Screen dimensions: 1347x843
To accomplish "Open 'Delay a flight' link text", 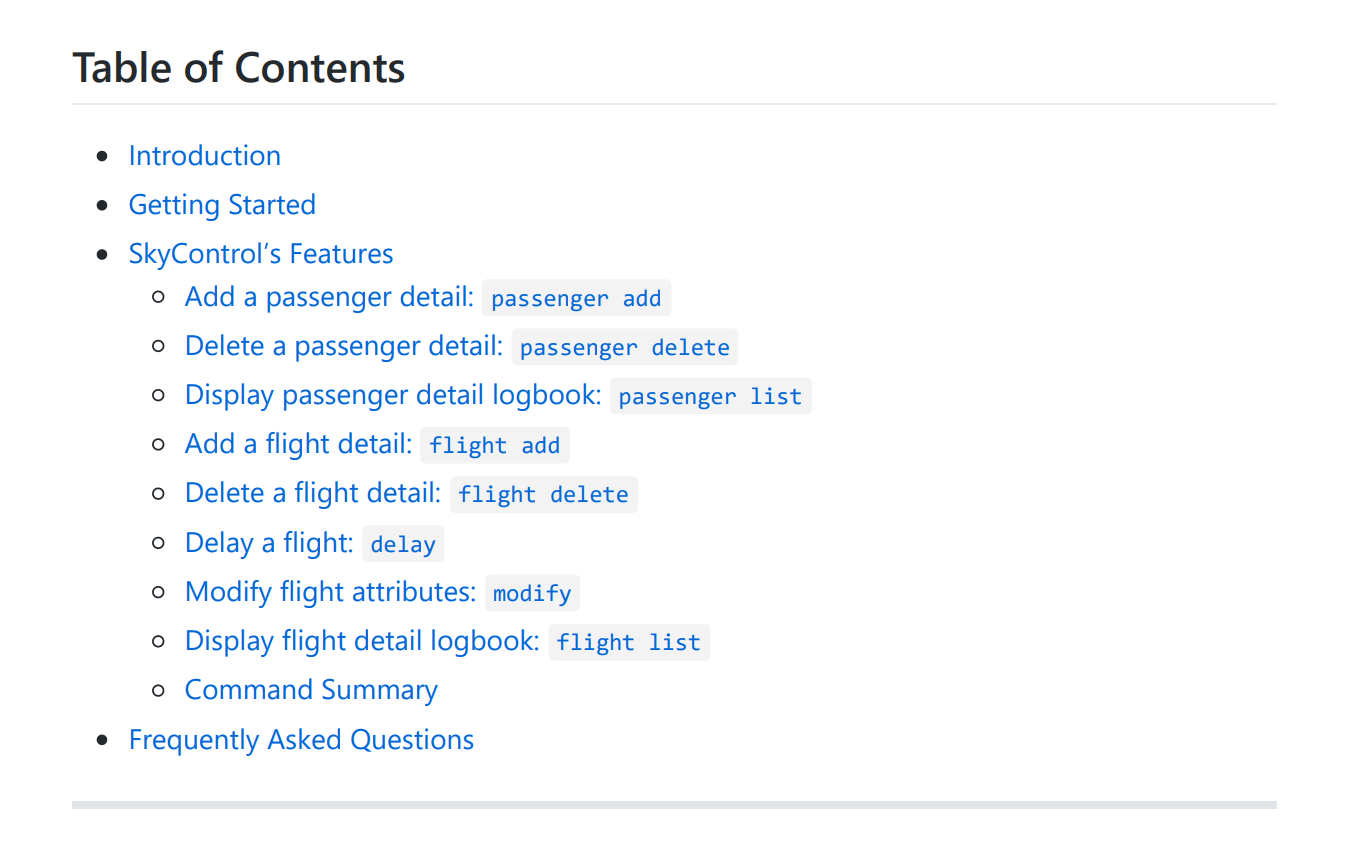I will [269, 543].
